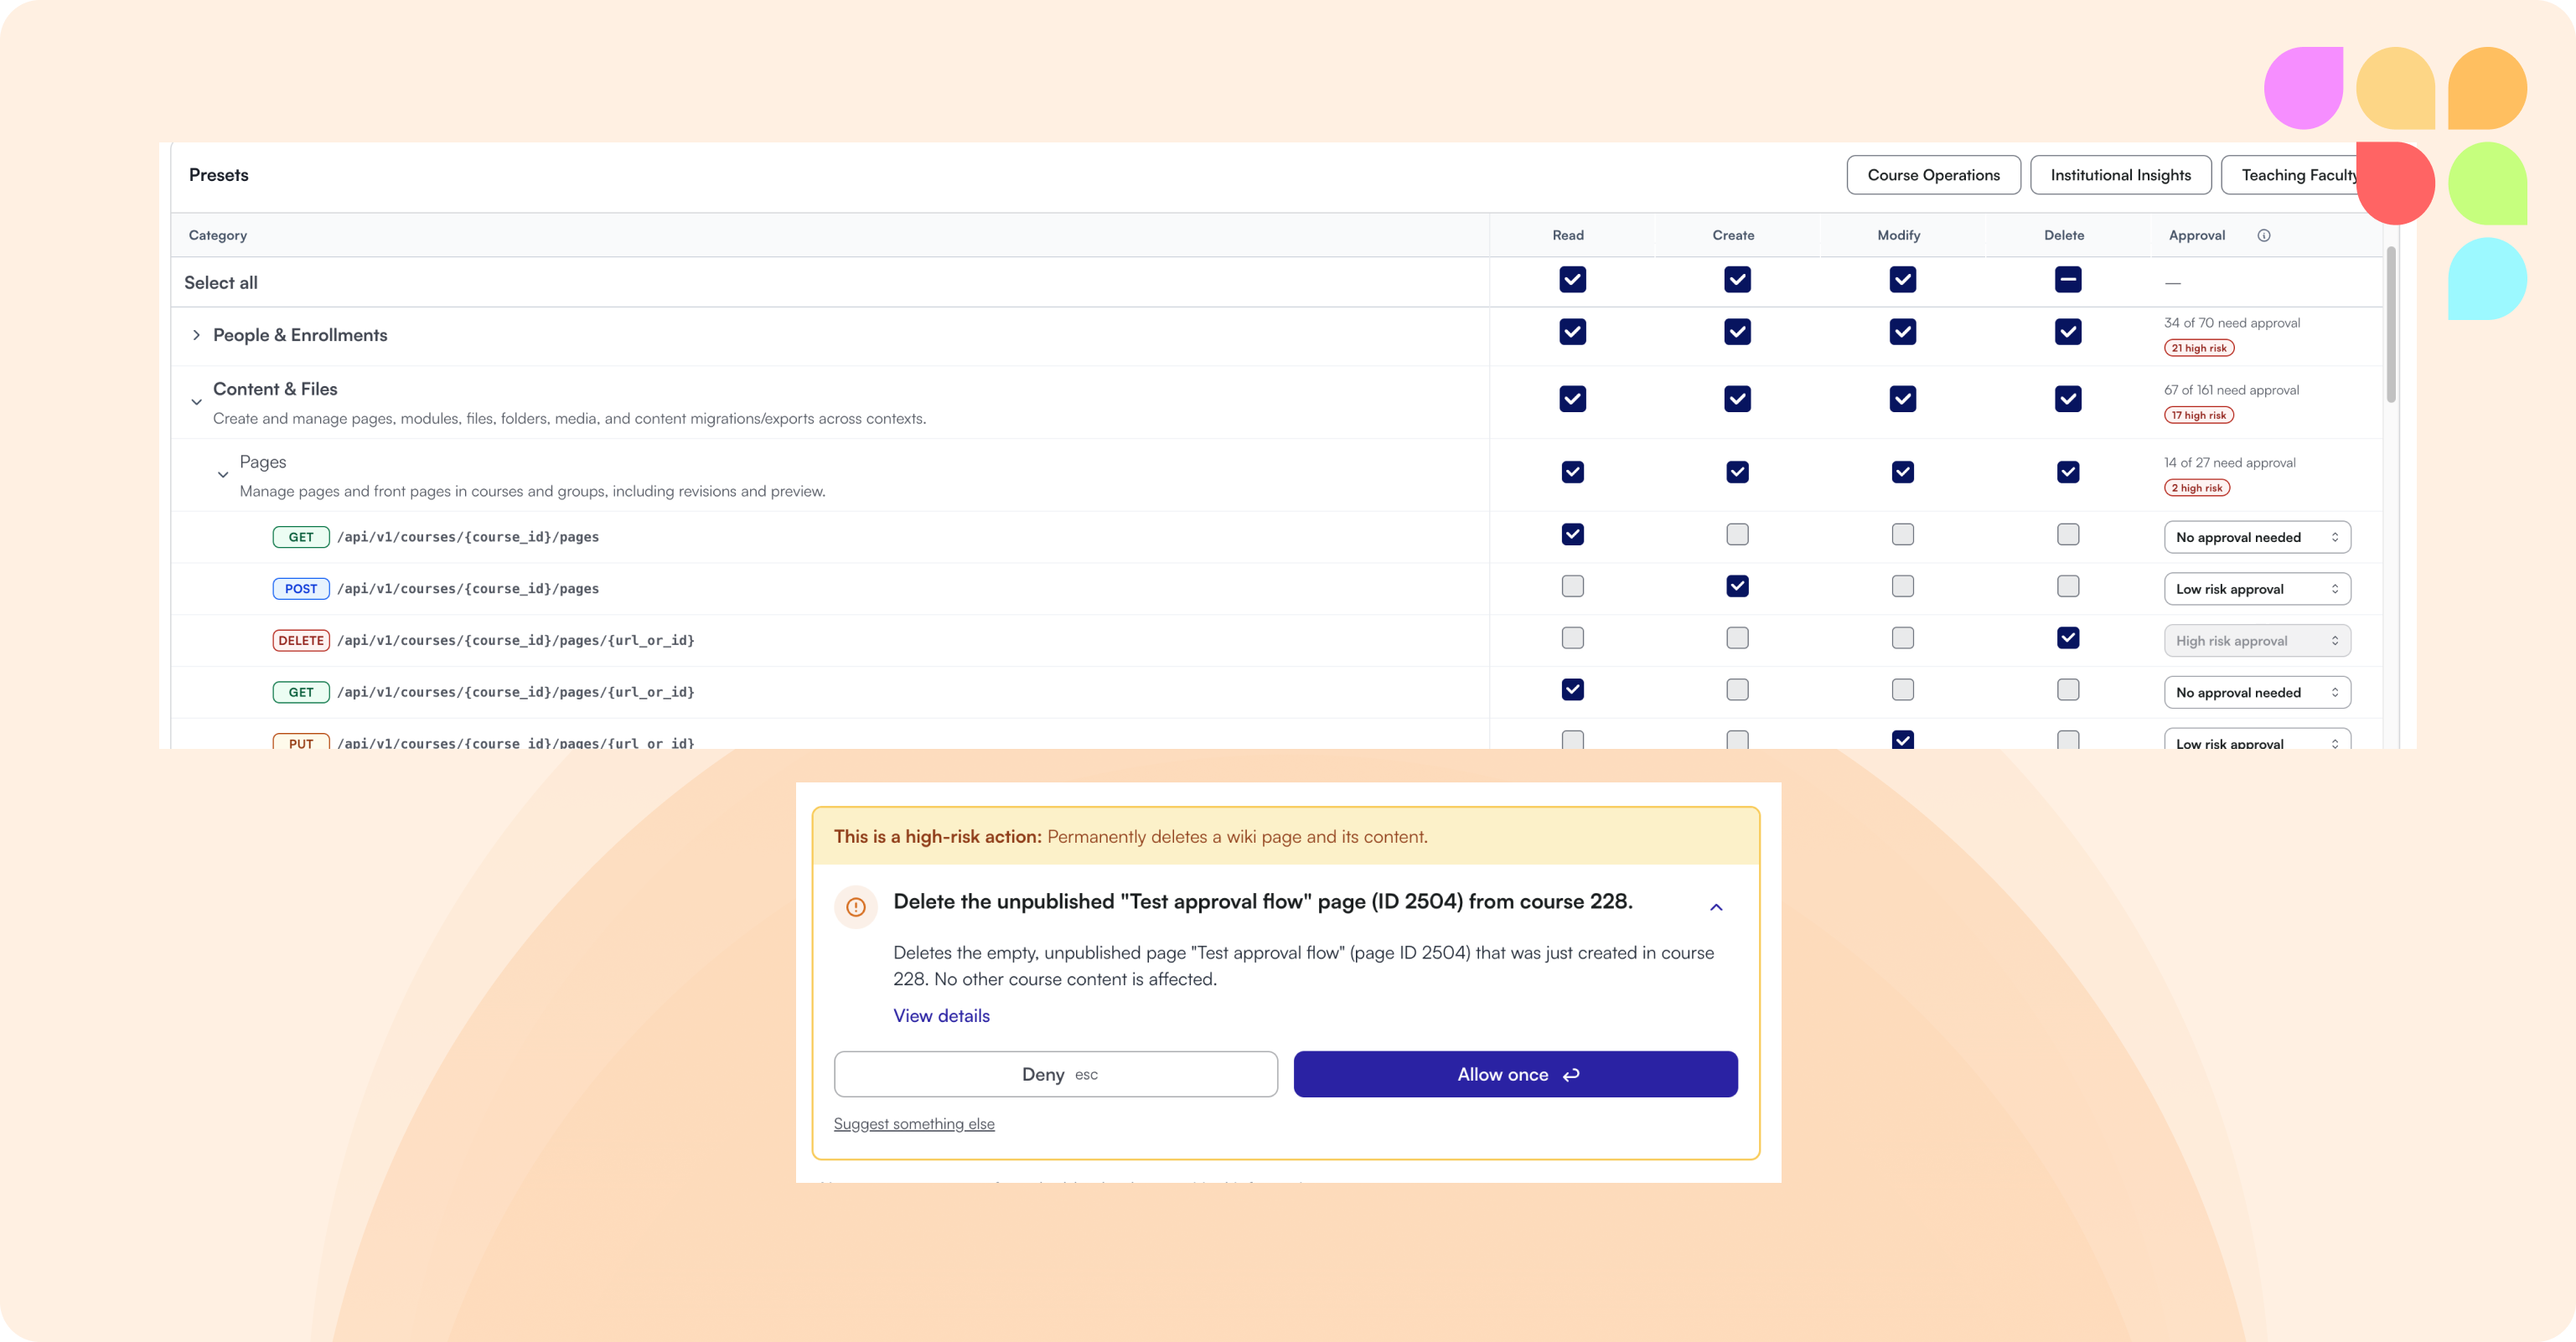Click the red DELETE method badge
This screenshot has width=2576, height=1342.
301,640
